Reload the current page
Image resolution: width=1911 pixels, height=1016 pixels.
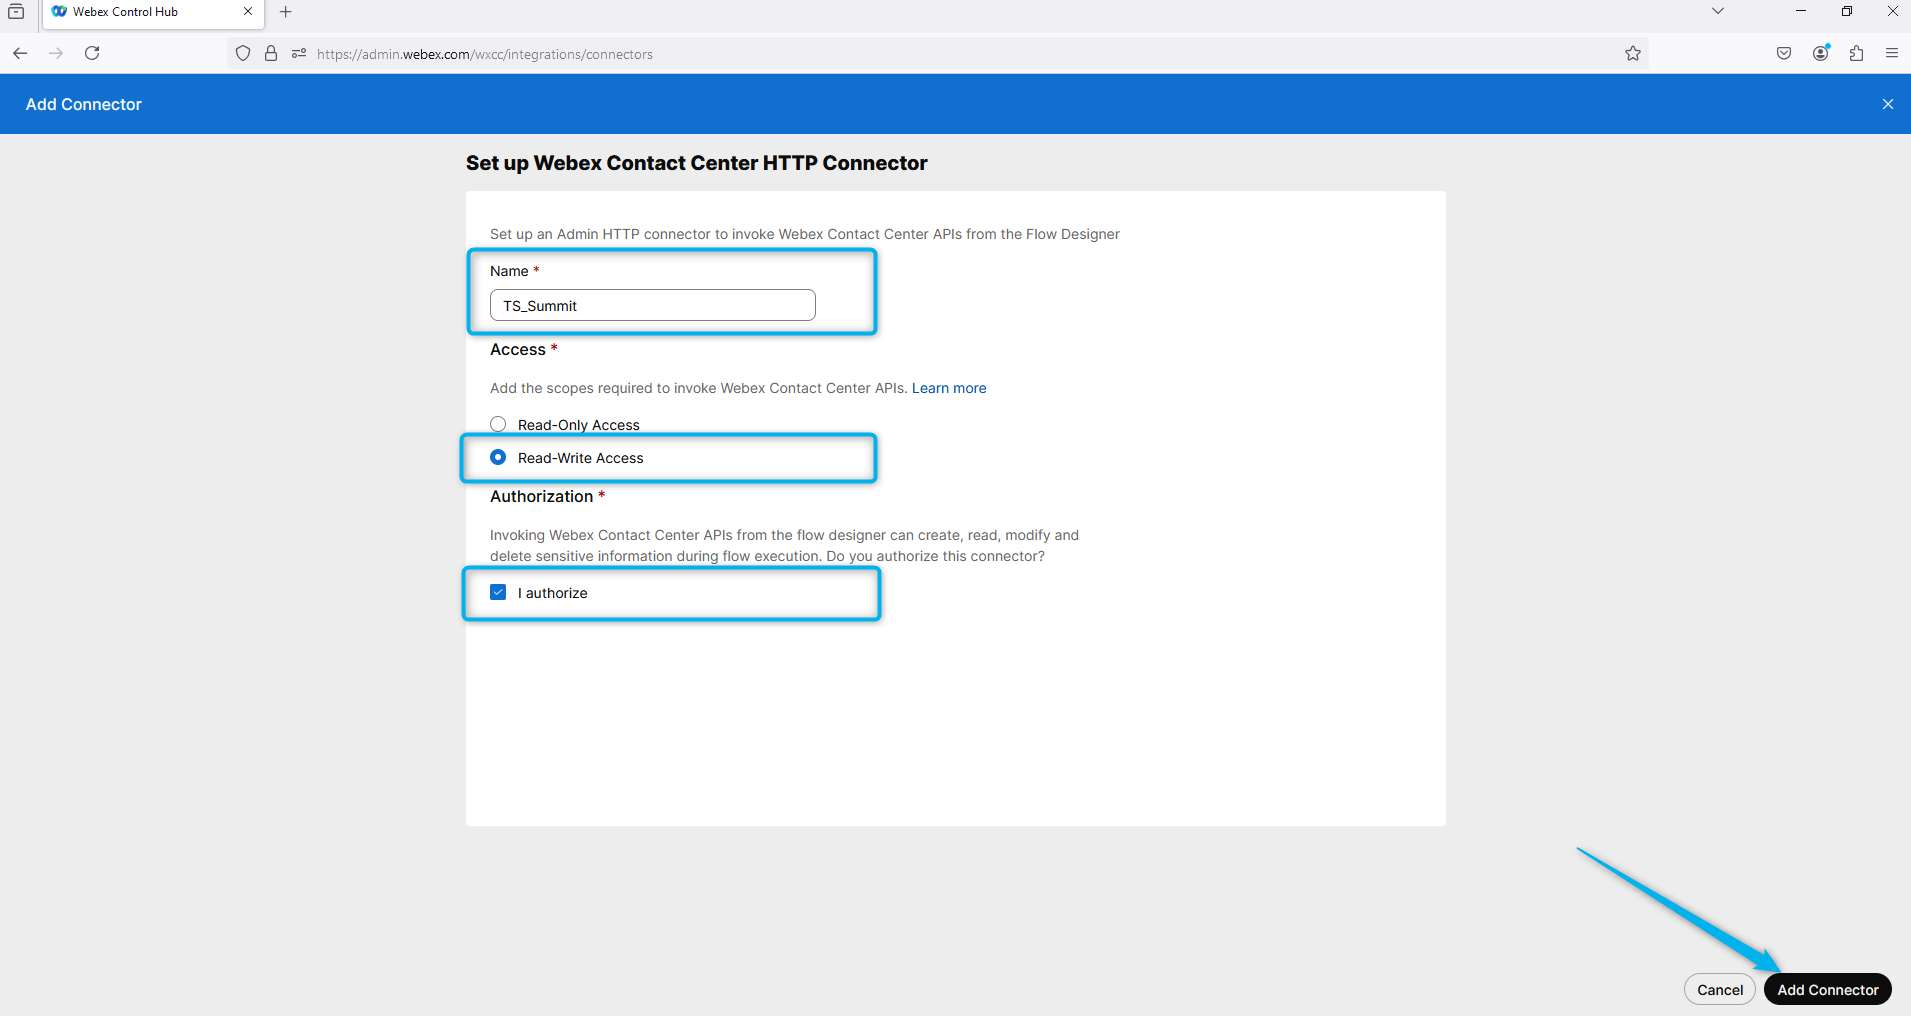(92, 53)
